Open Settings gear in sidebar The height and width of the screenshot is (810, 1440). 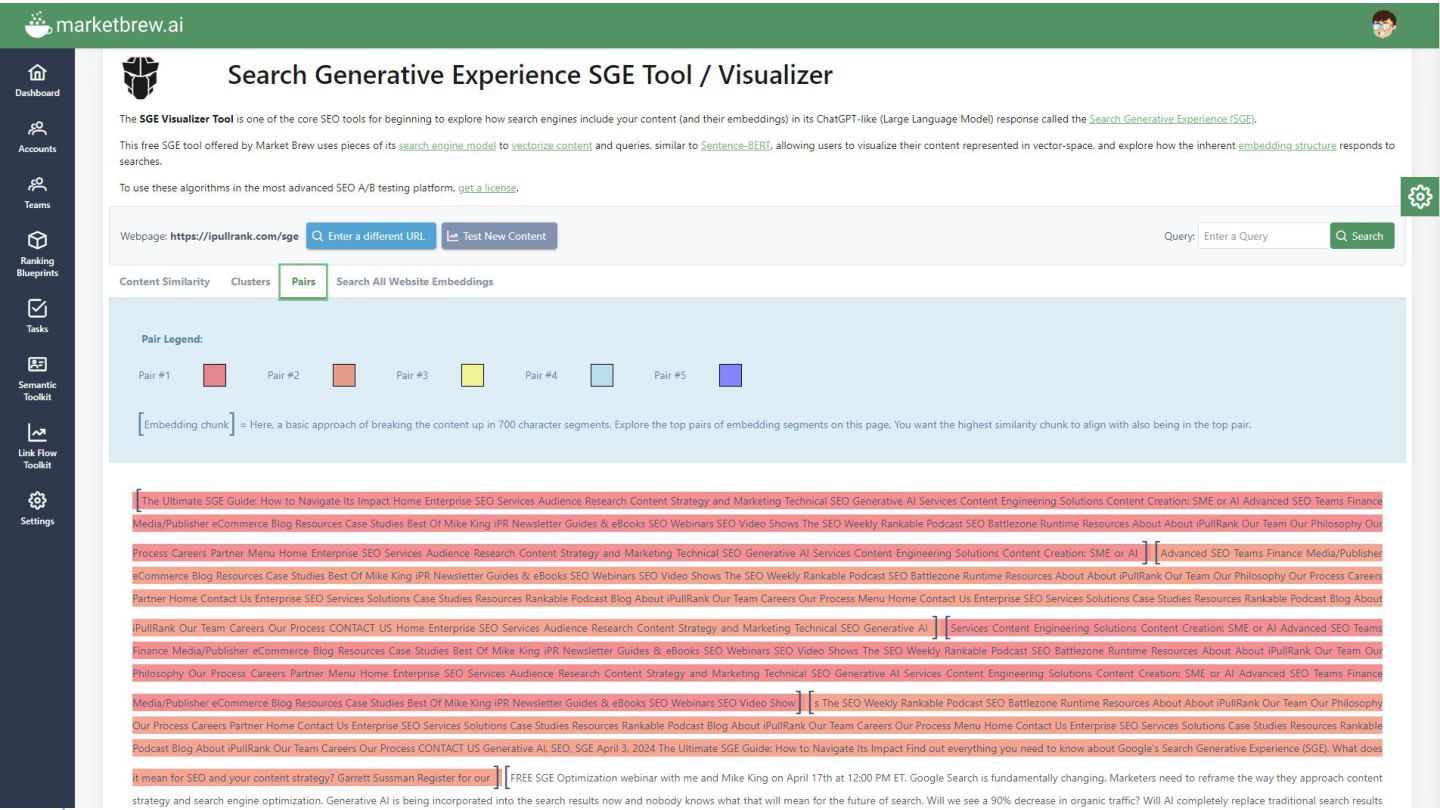tap(37, 509)
